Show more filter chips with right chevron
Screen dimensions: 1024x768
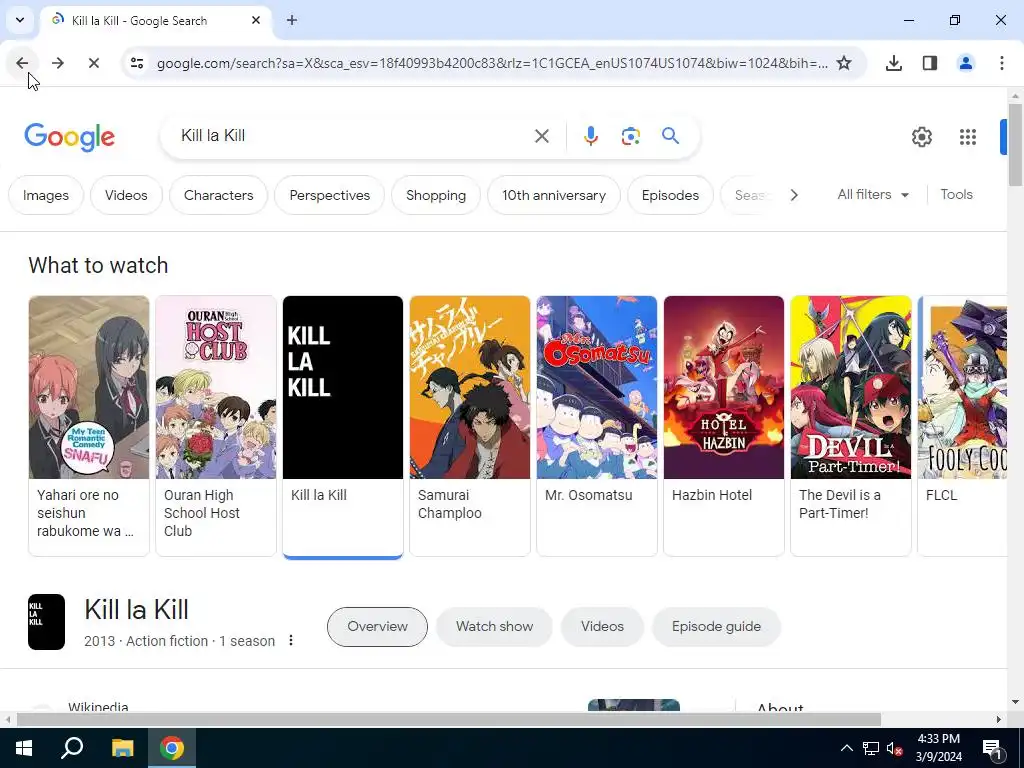tap(793, 195)
